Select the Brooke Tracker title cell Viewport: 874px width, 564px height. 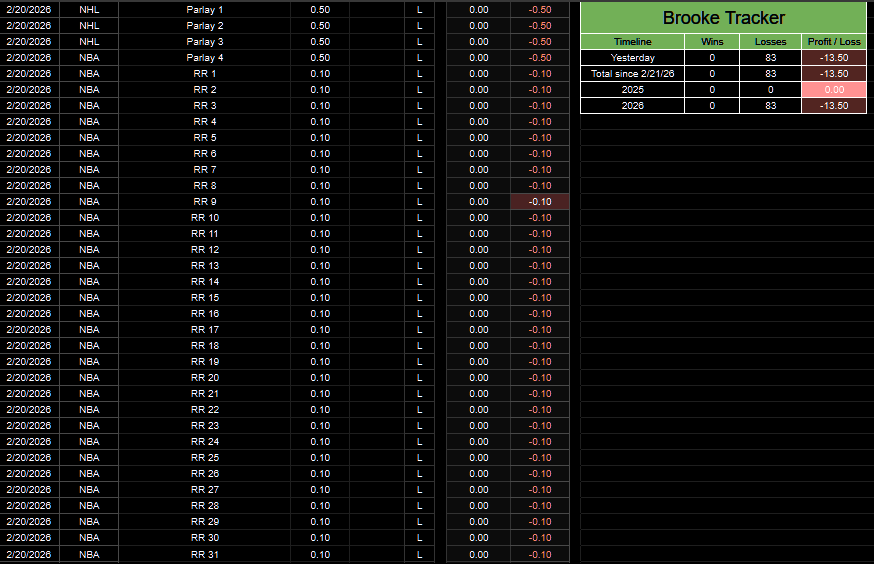pyautogui.click(x=724, y=18)
